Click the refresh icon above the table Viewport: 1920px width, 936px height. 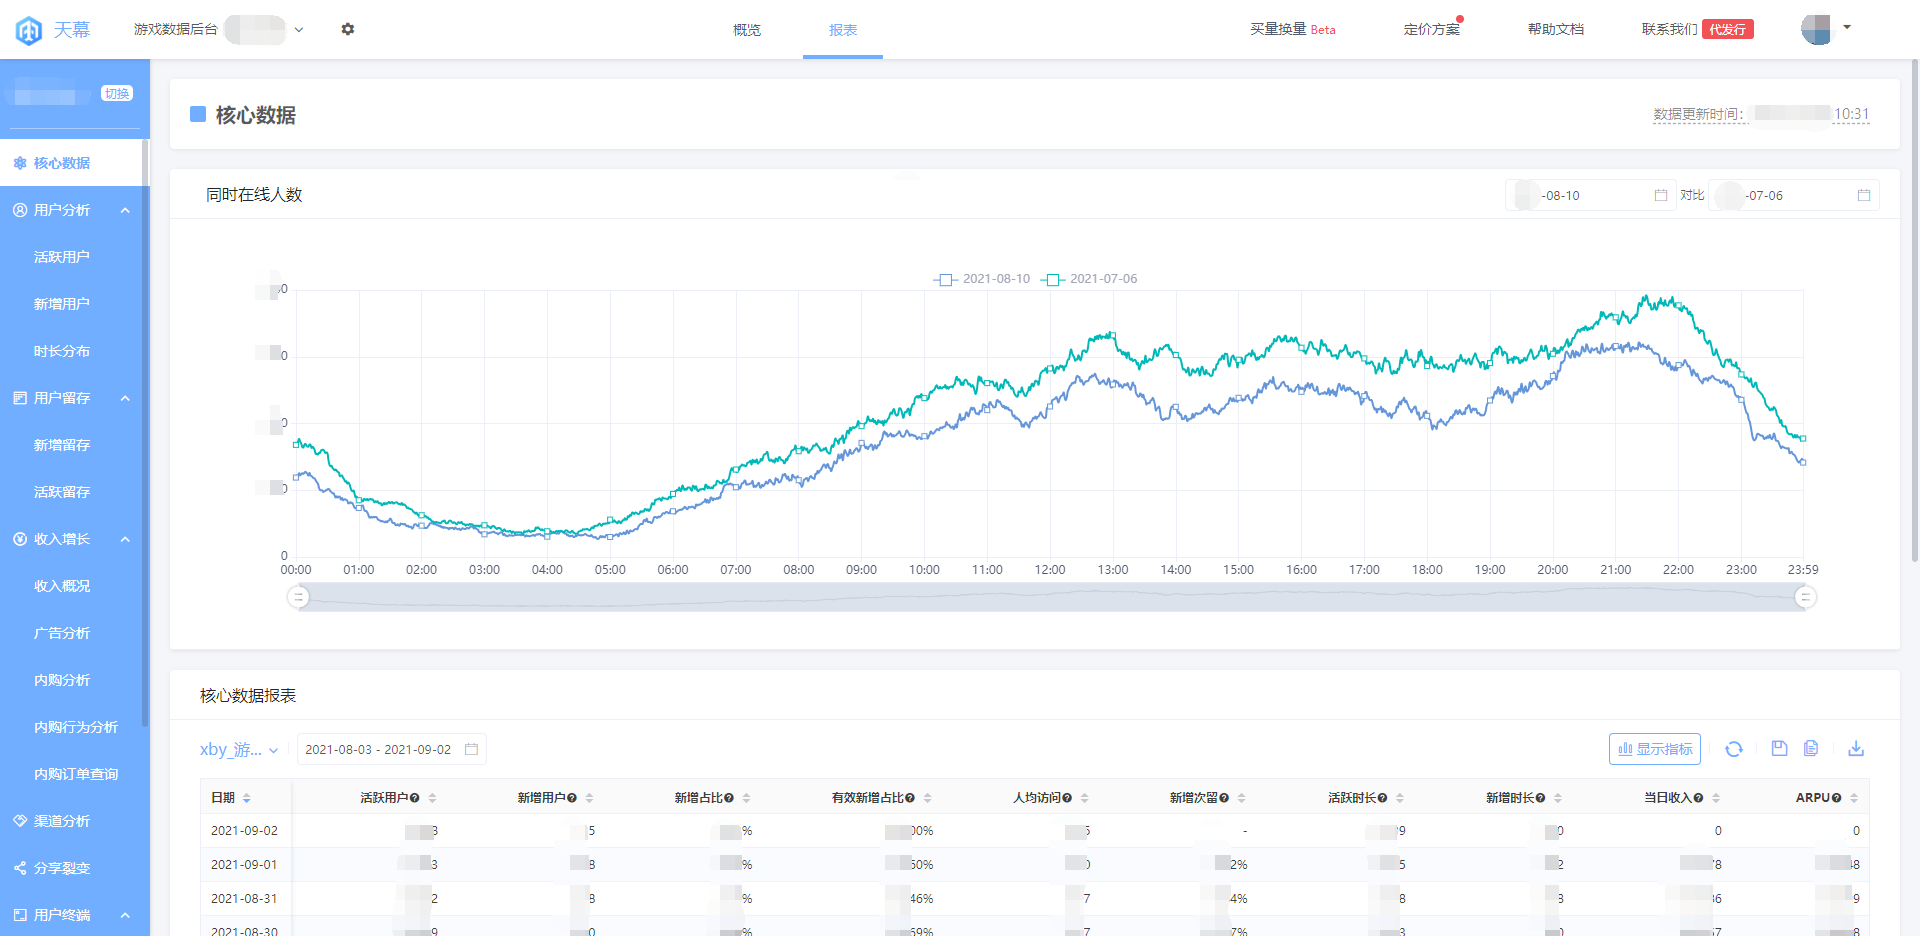1734,749
